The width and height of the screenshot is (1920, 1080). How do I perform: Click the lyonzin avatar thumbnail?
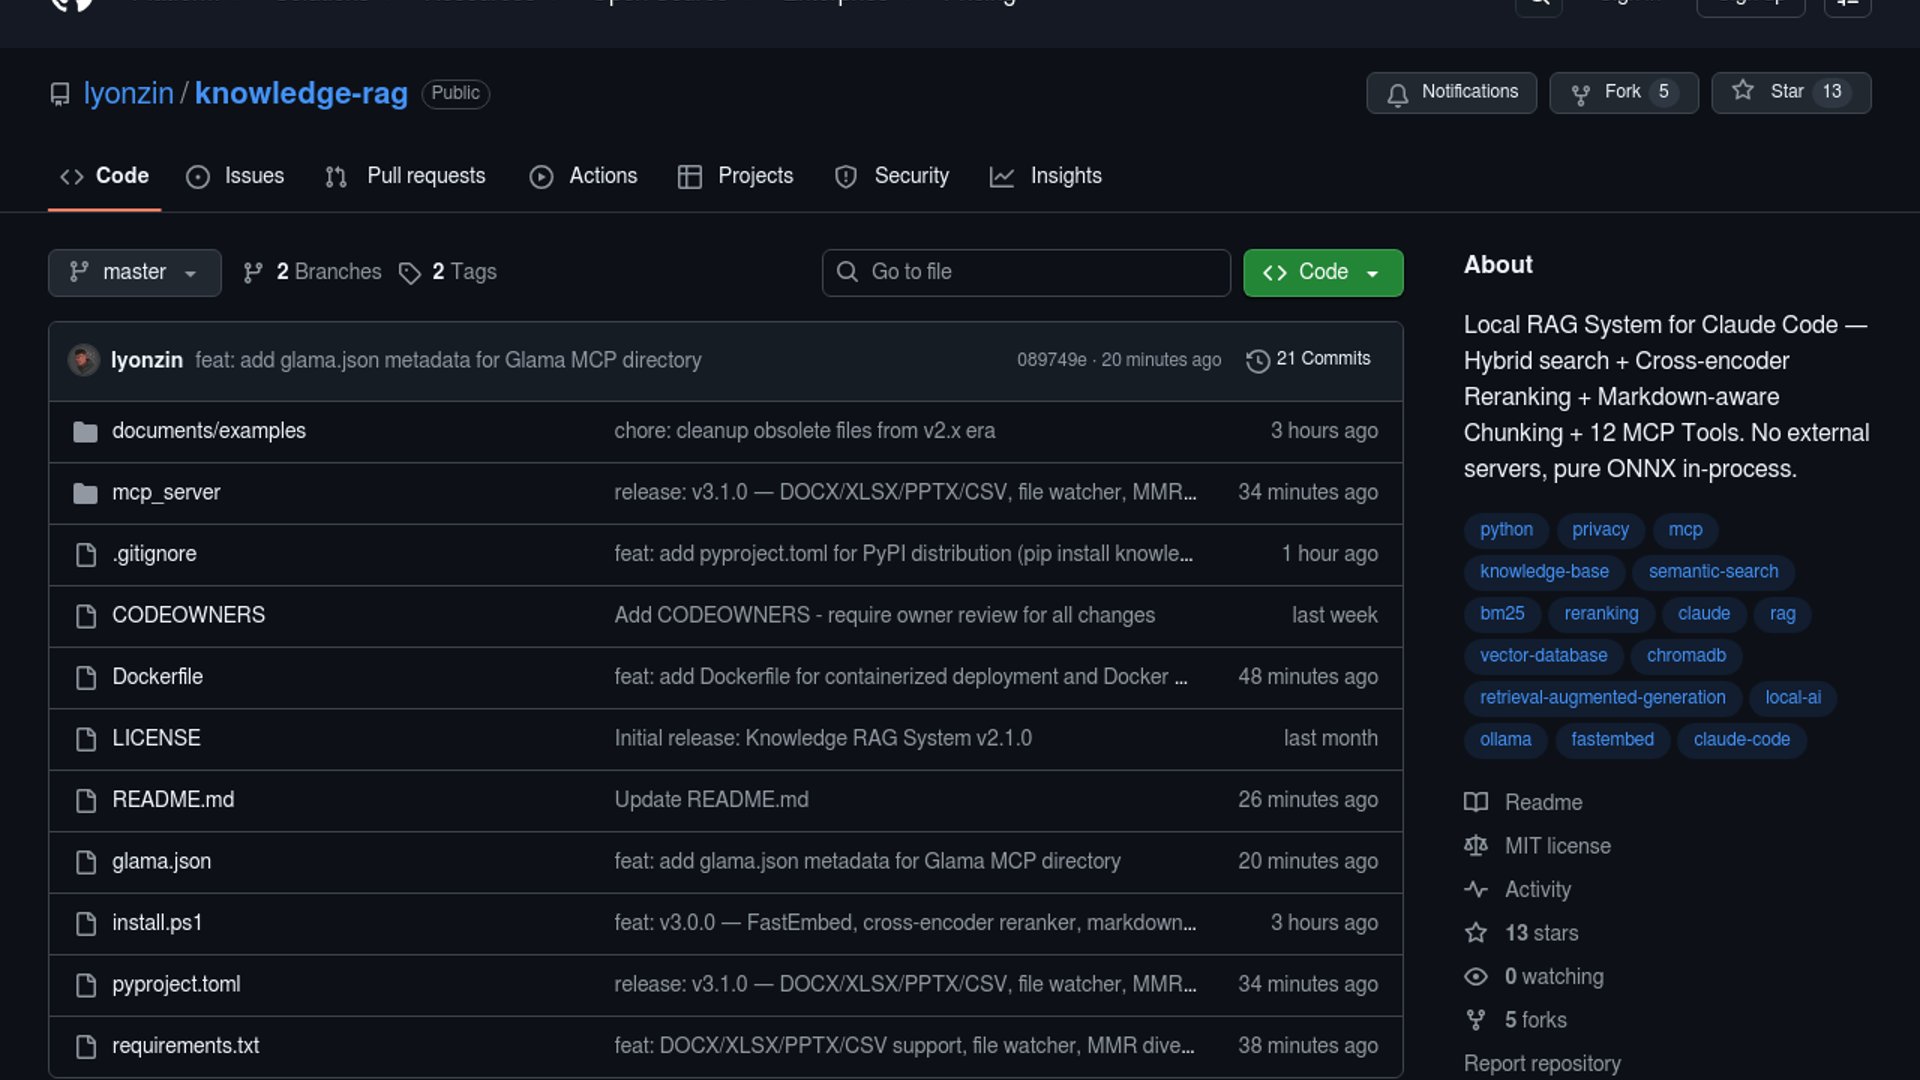83,360
